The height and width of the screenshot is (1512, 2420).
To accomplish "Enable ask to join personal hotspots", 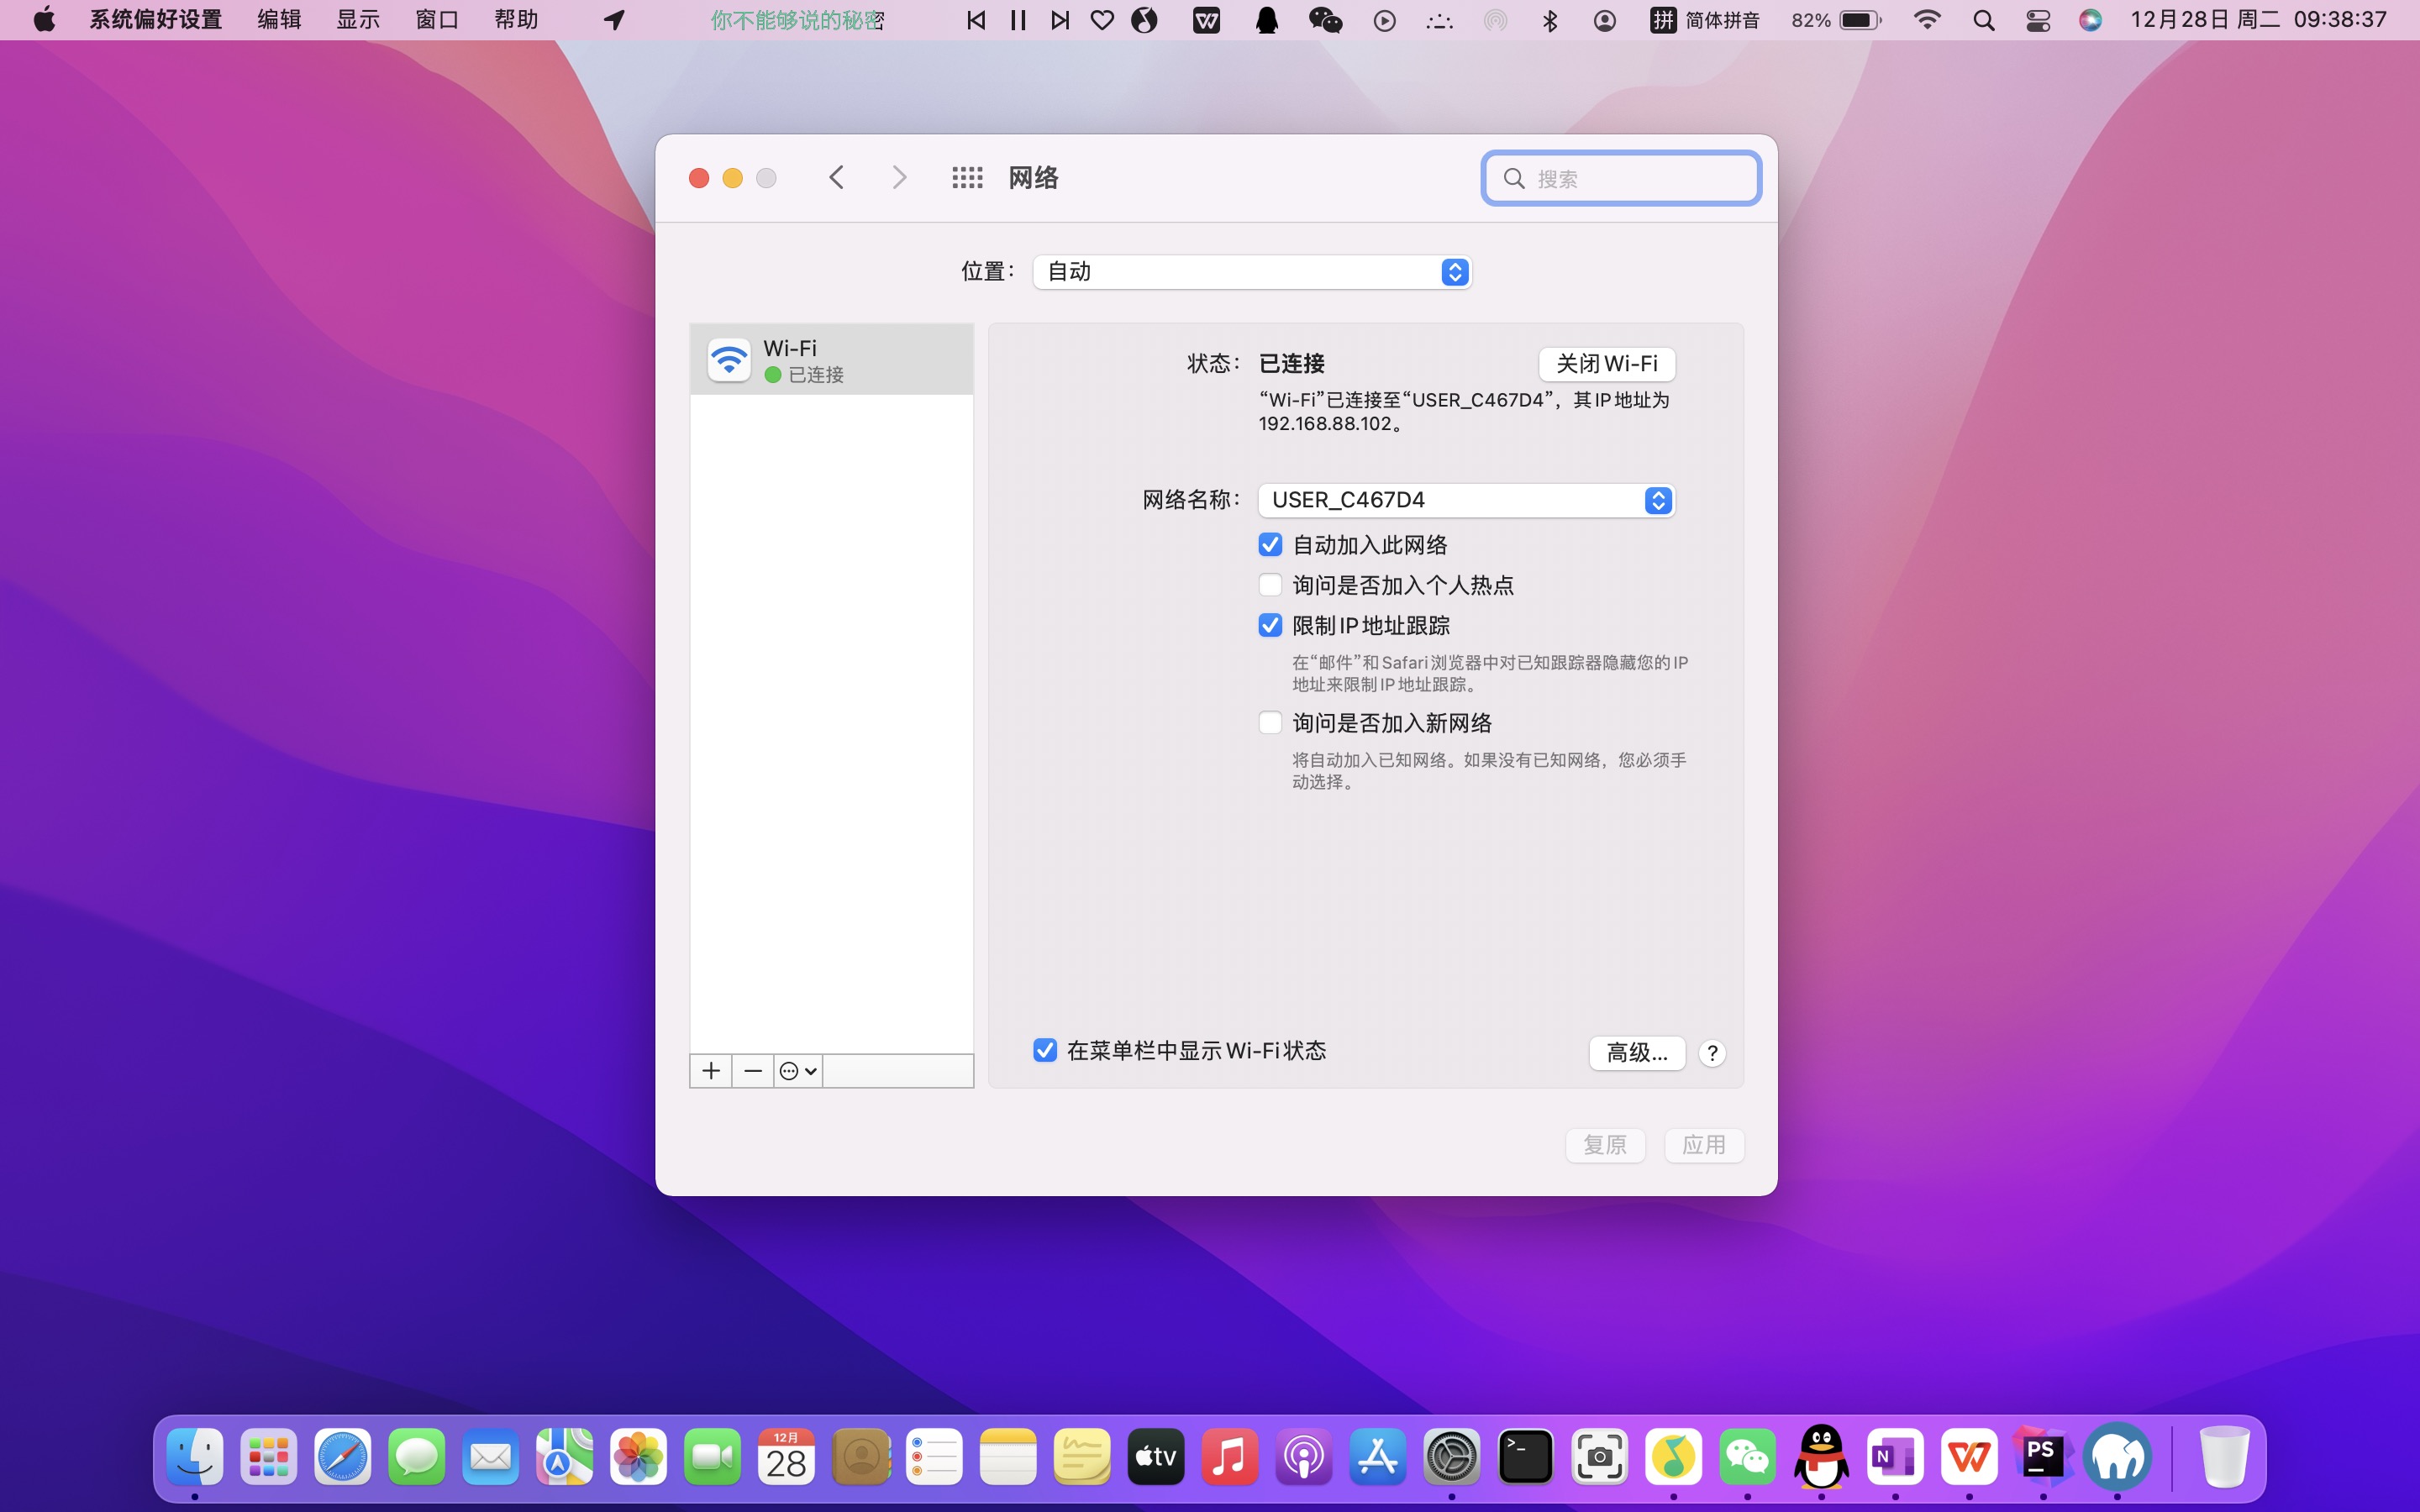I will point(1270,585).
